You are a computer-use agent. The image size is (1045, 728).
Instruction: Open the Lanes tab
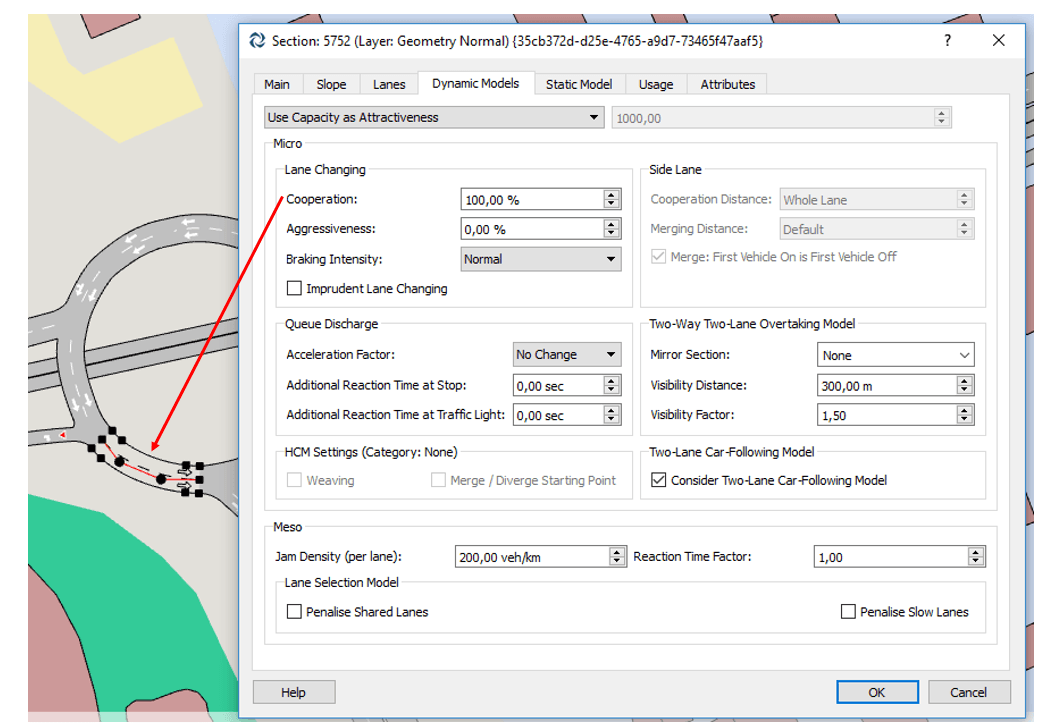pos(389,85)
